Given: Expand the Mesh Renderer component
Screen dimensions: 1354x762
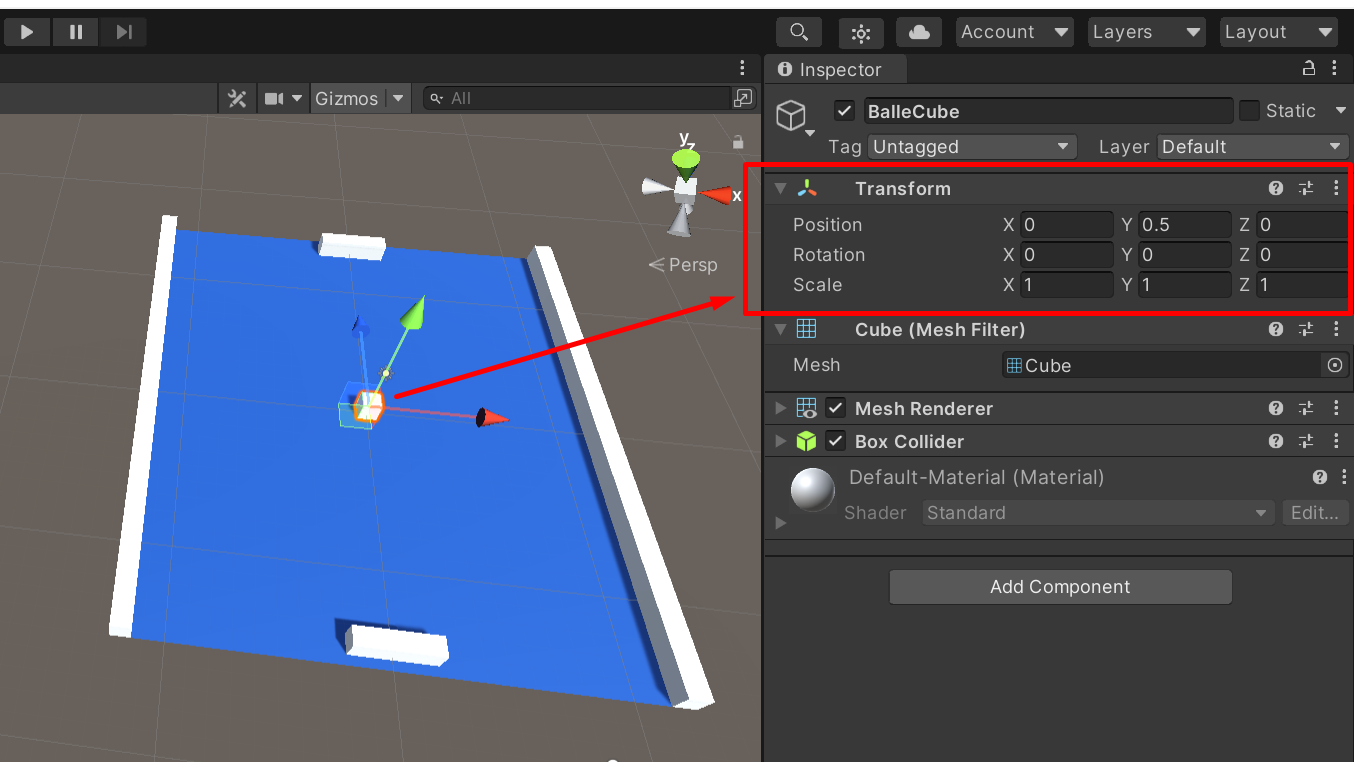Looking at the screenshot, I should 781,409.
